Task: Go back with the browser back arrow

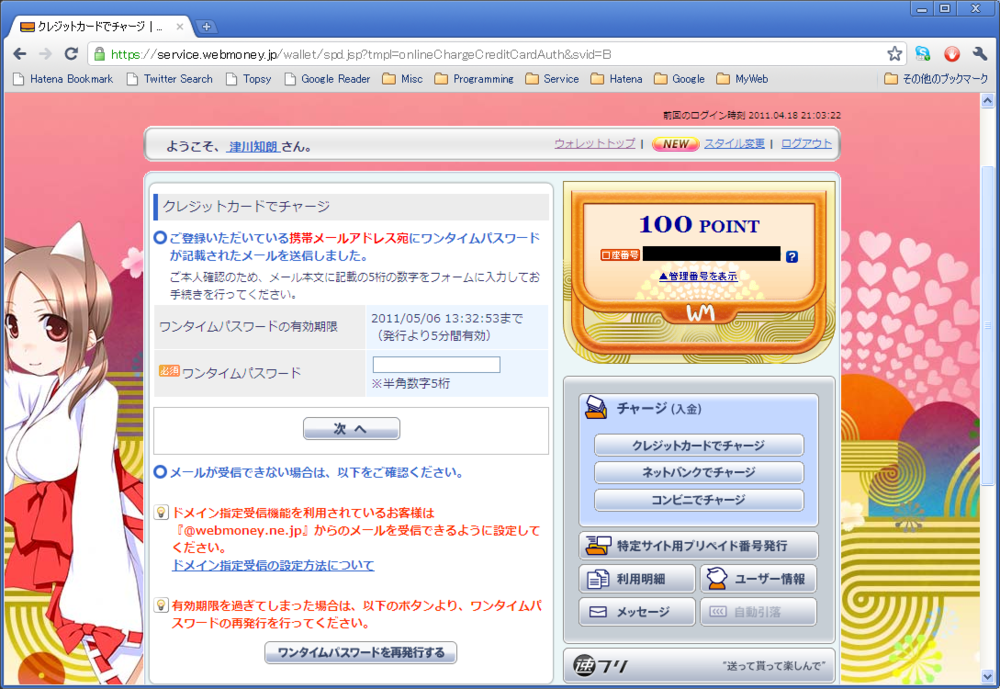Action: (20, 54)
